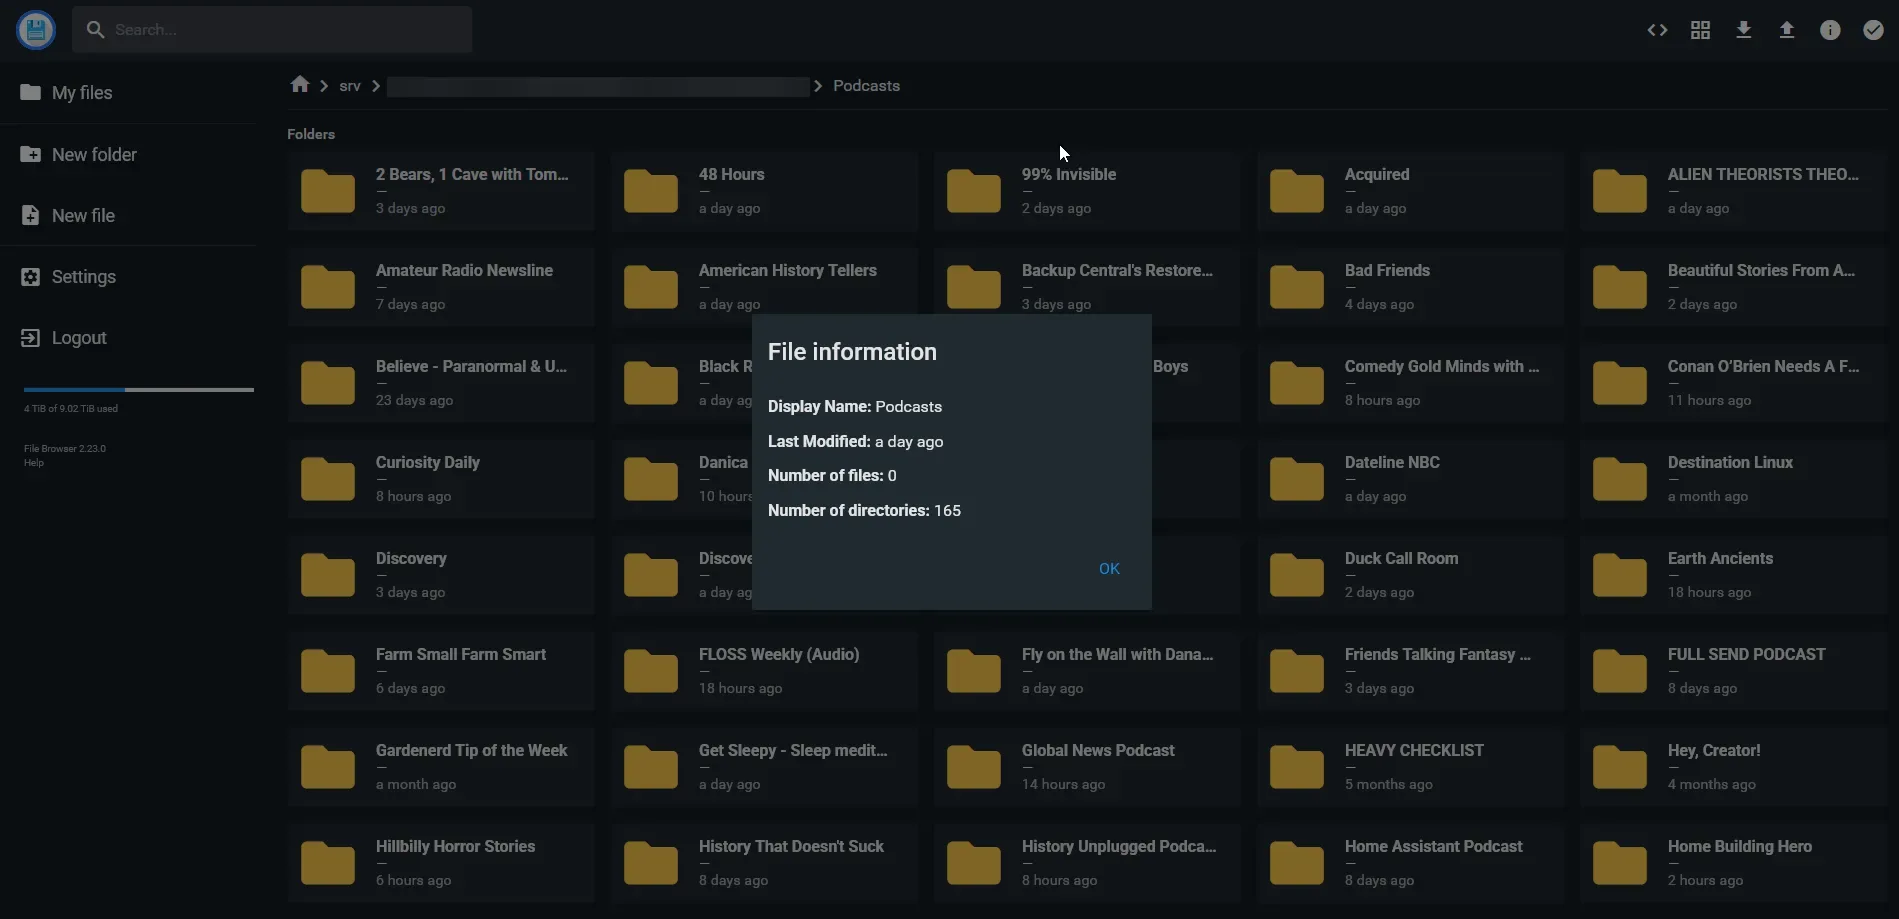
Task: Go to the home breadcrumb icon
Action: [299, 85]
